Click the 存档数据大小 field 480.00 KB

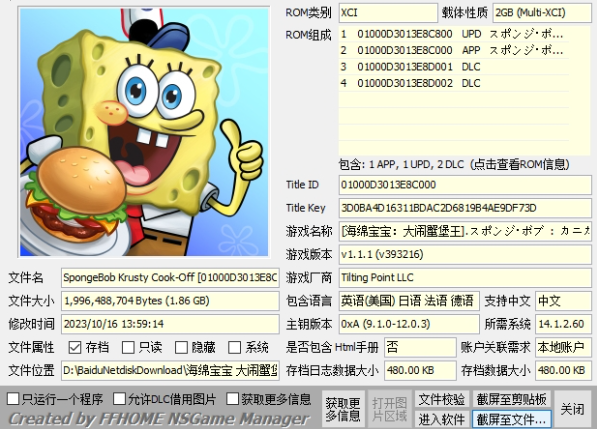point(563,370)
